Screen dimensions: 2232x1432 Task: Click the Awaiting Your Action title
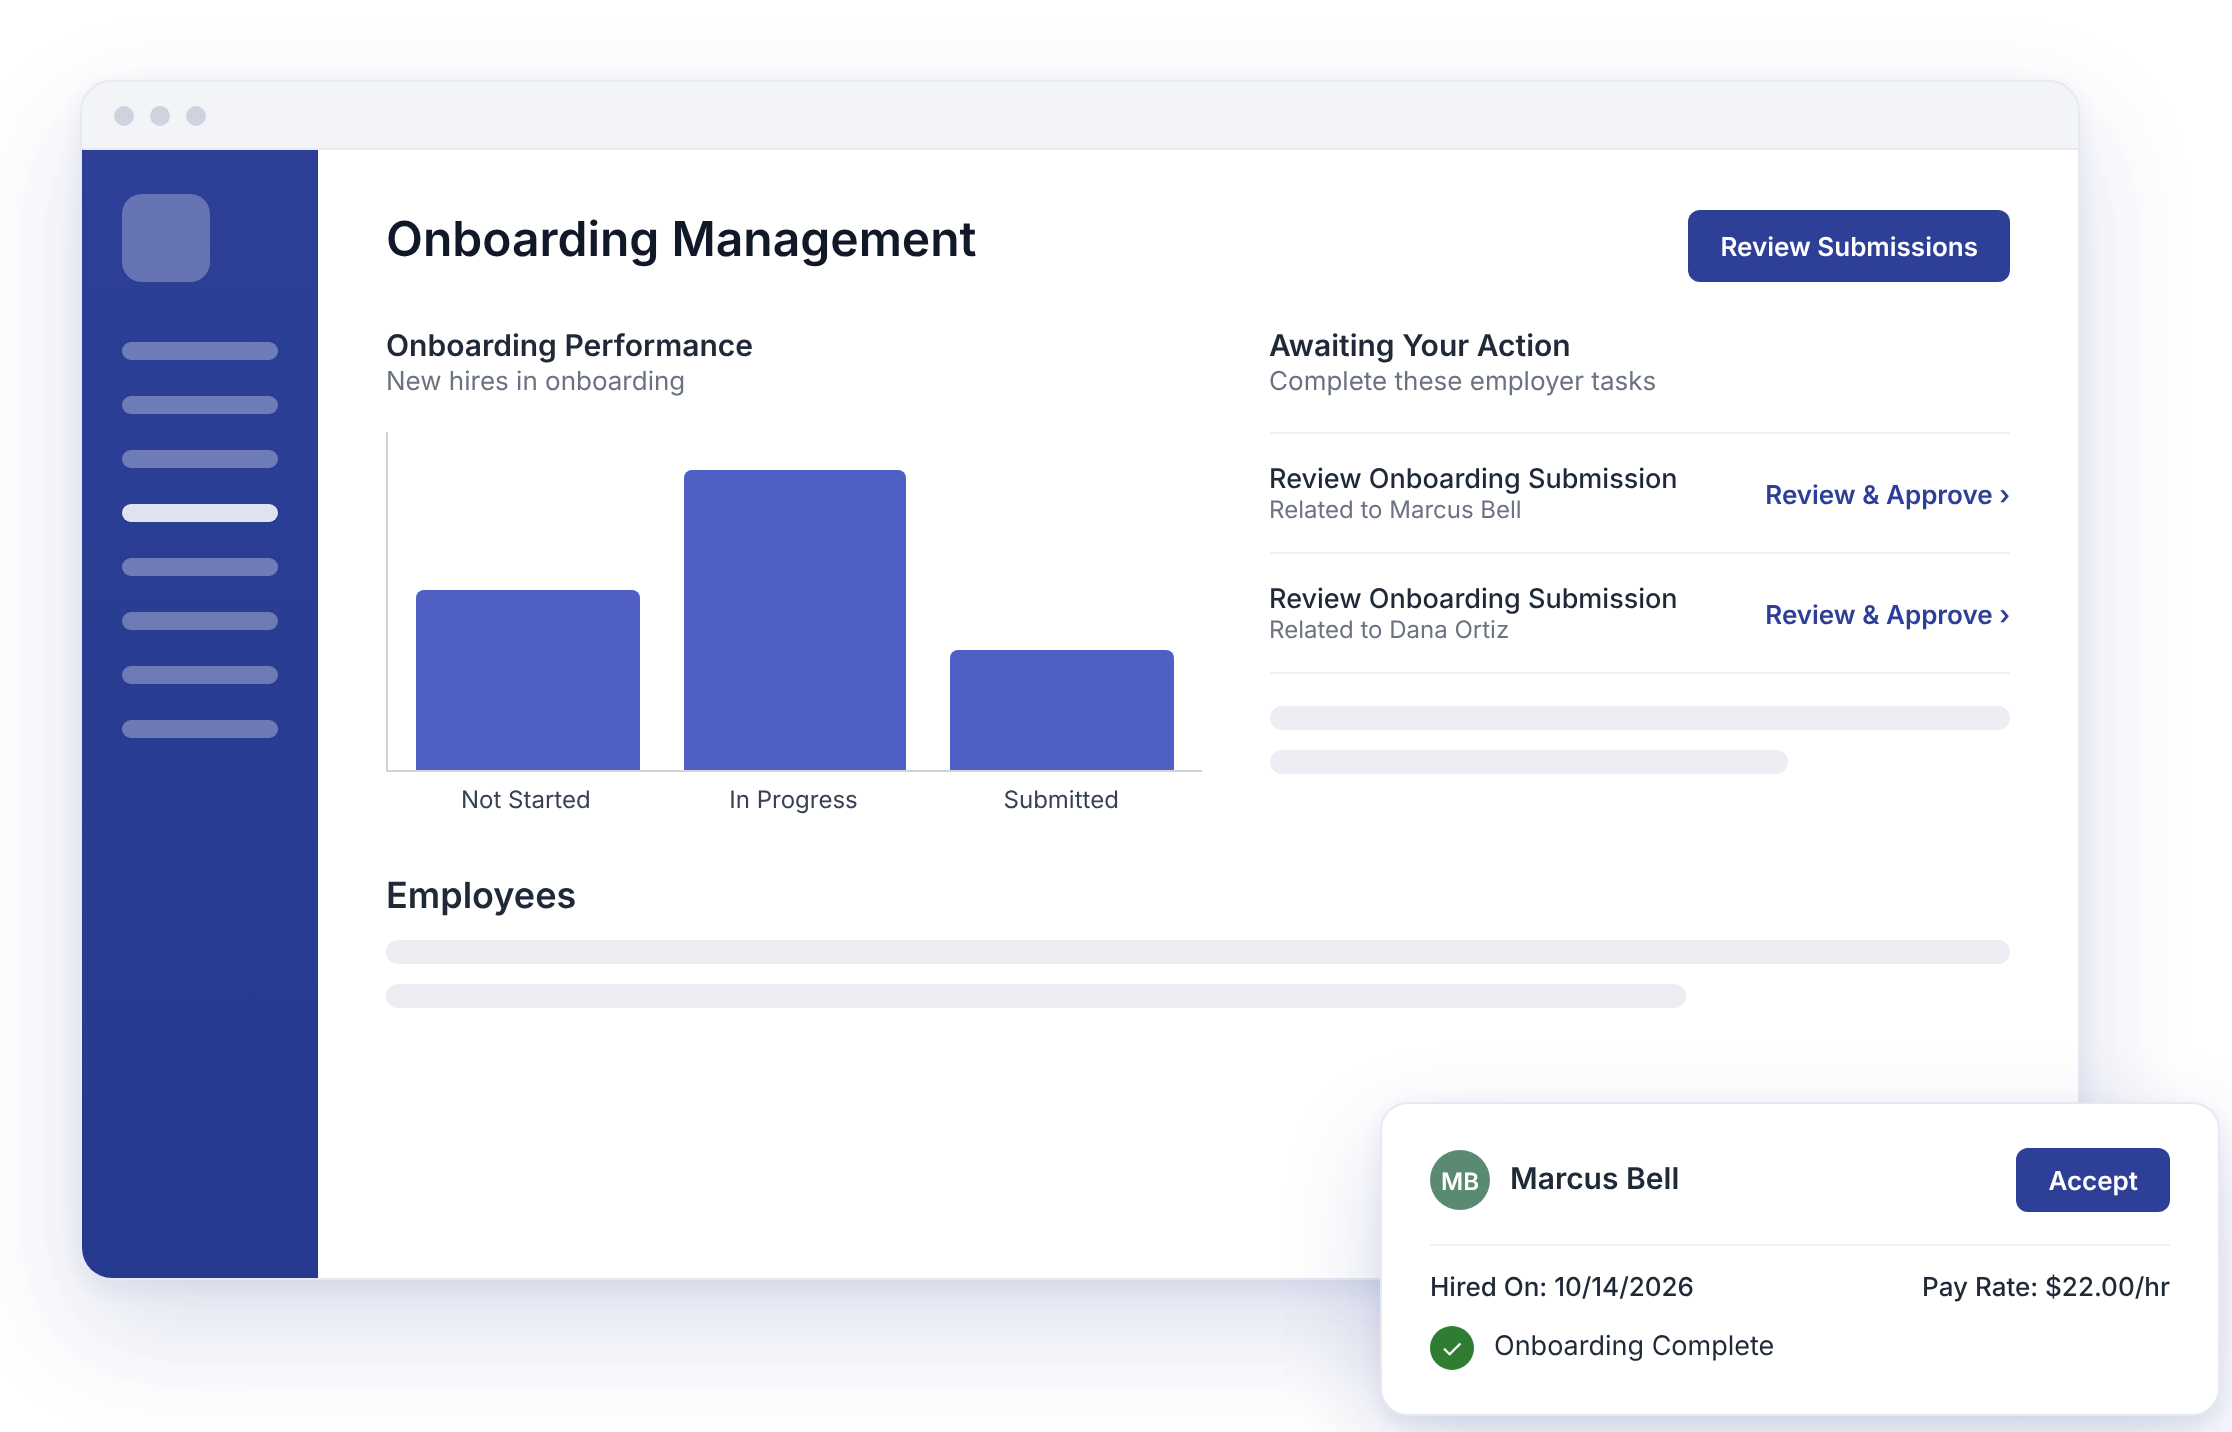(1419, 345)
